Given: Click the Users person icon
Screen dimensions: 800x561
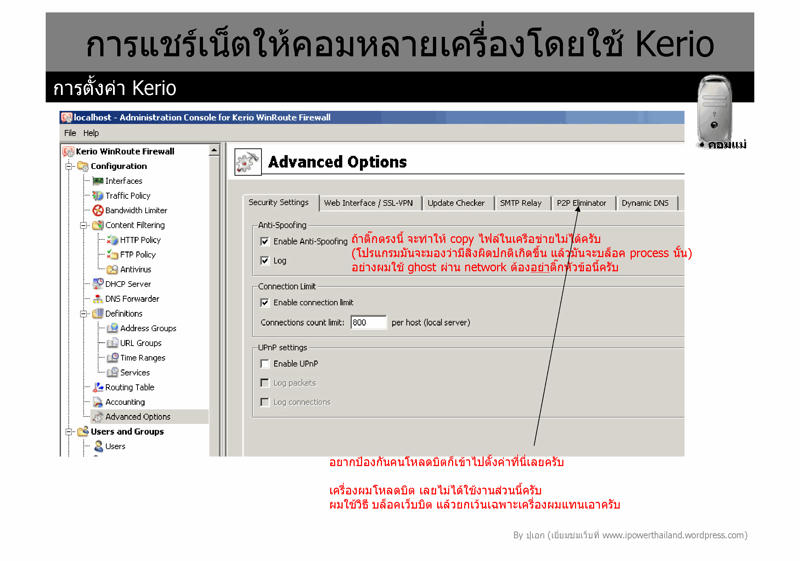Looking at the screenshot, I should coord(98,446).
